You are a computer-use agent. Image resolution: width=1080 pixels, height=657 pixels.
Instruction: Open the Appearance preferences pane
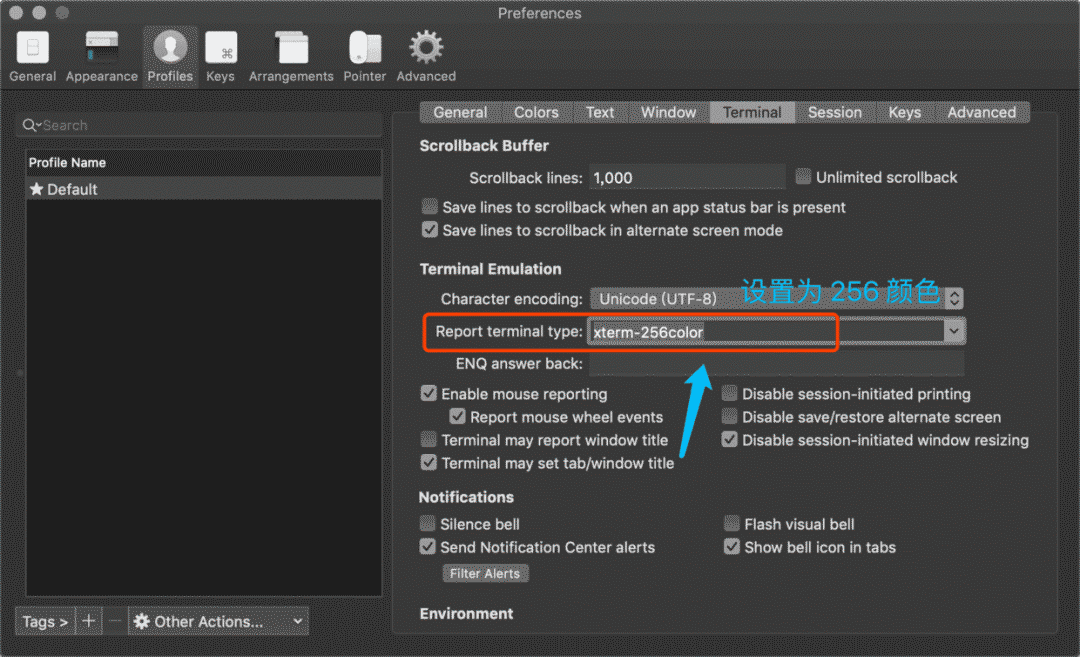[x=102, y=56]
